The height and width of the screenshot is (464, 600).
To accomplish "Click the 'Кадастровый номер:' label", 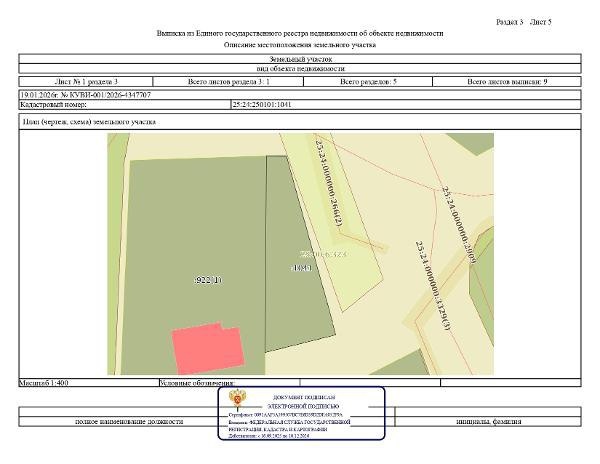I will [53, 104].
